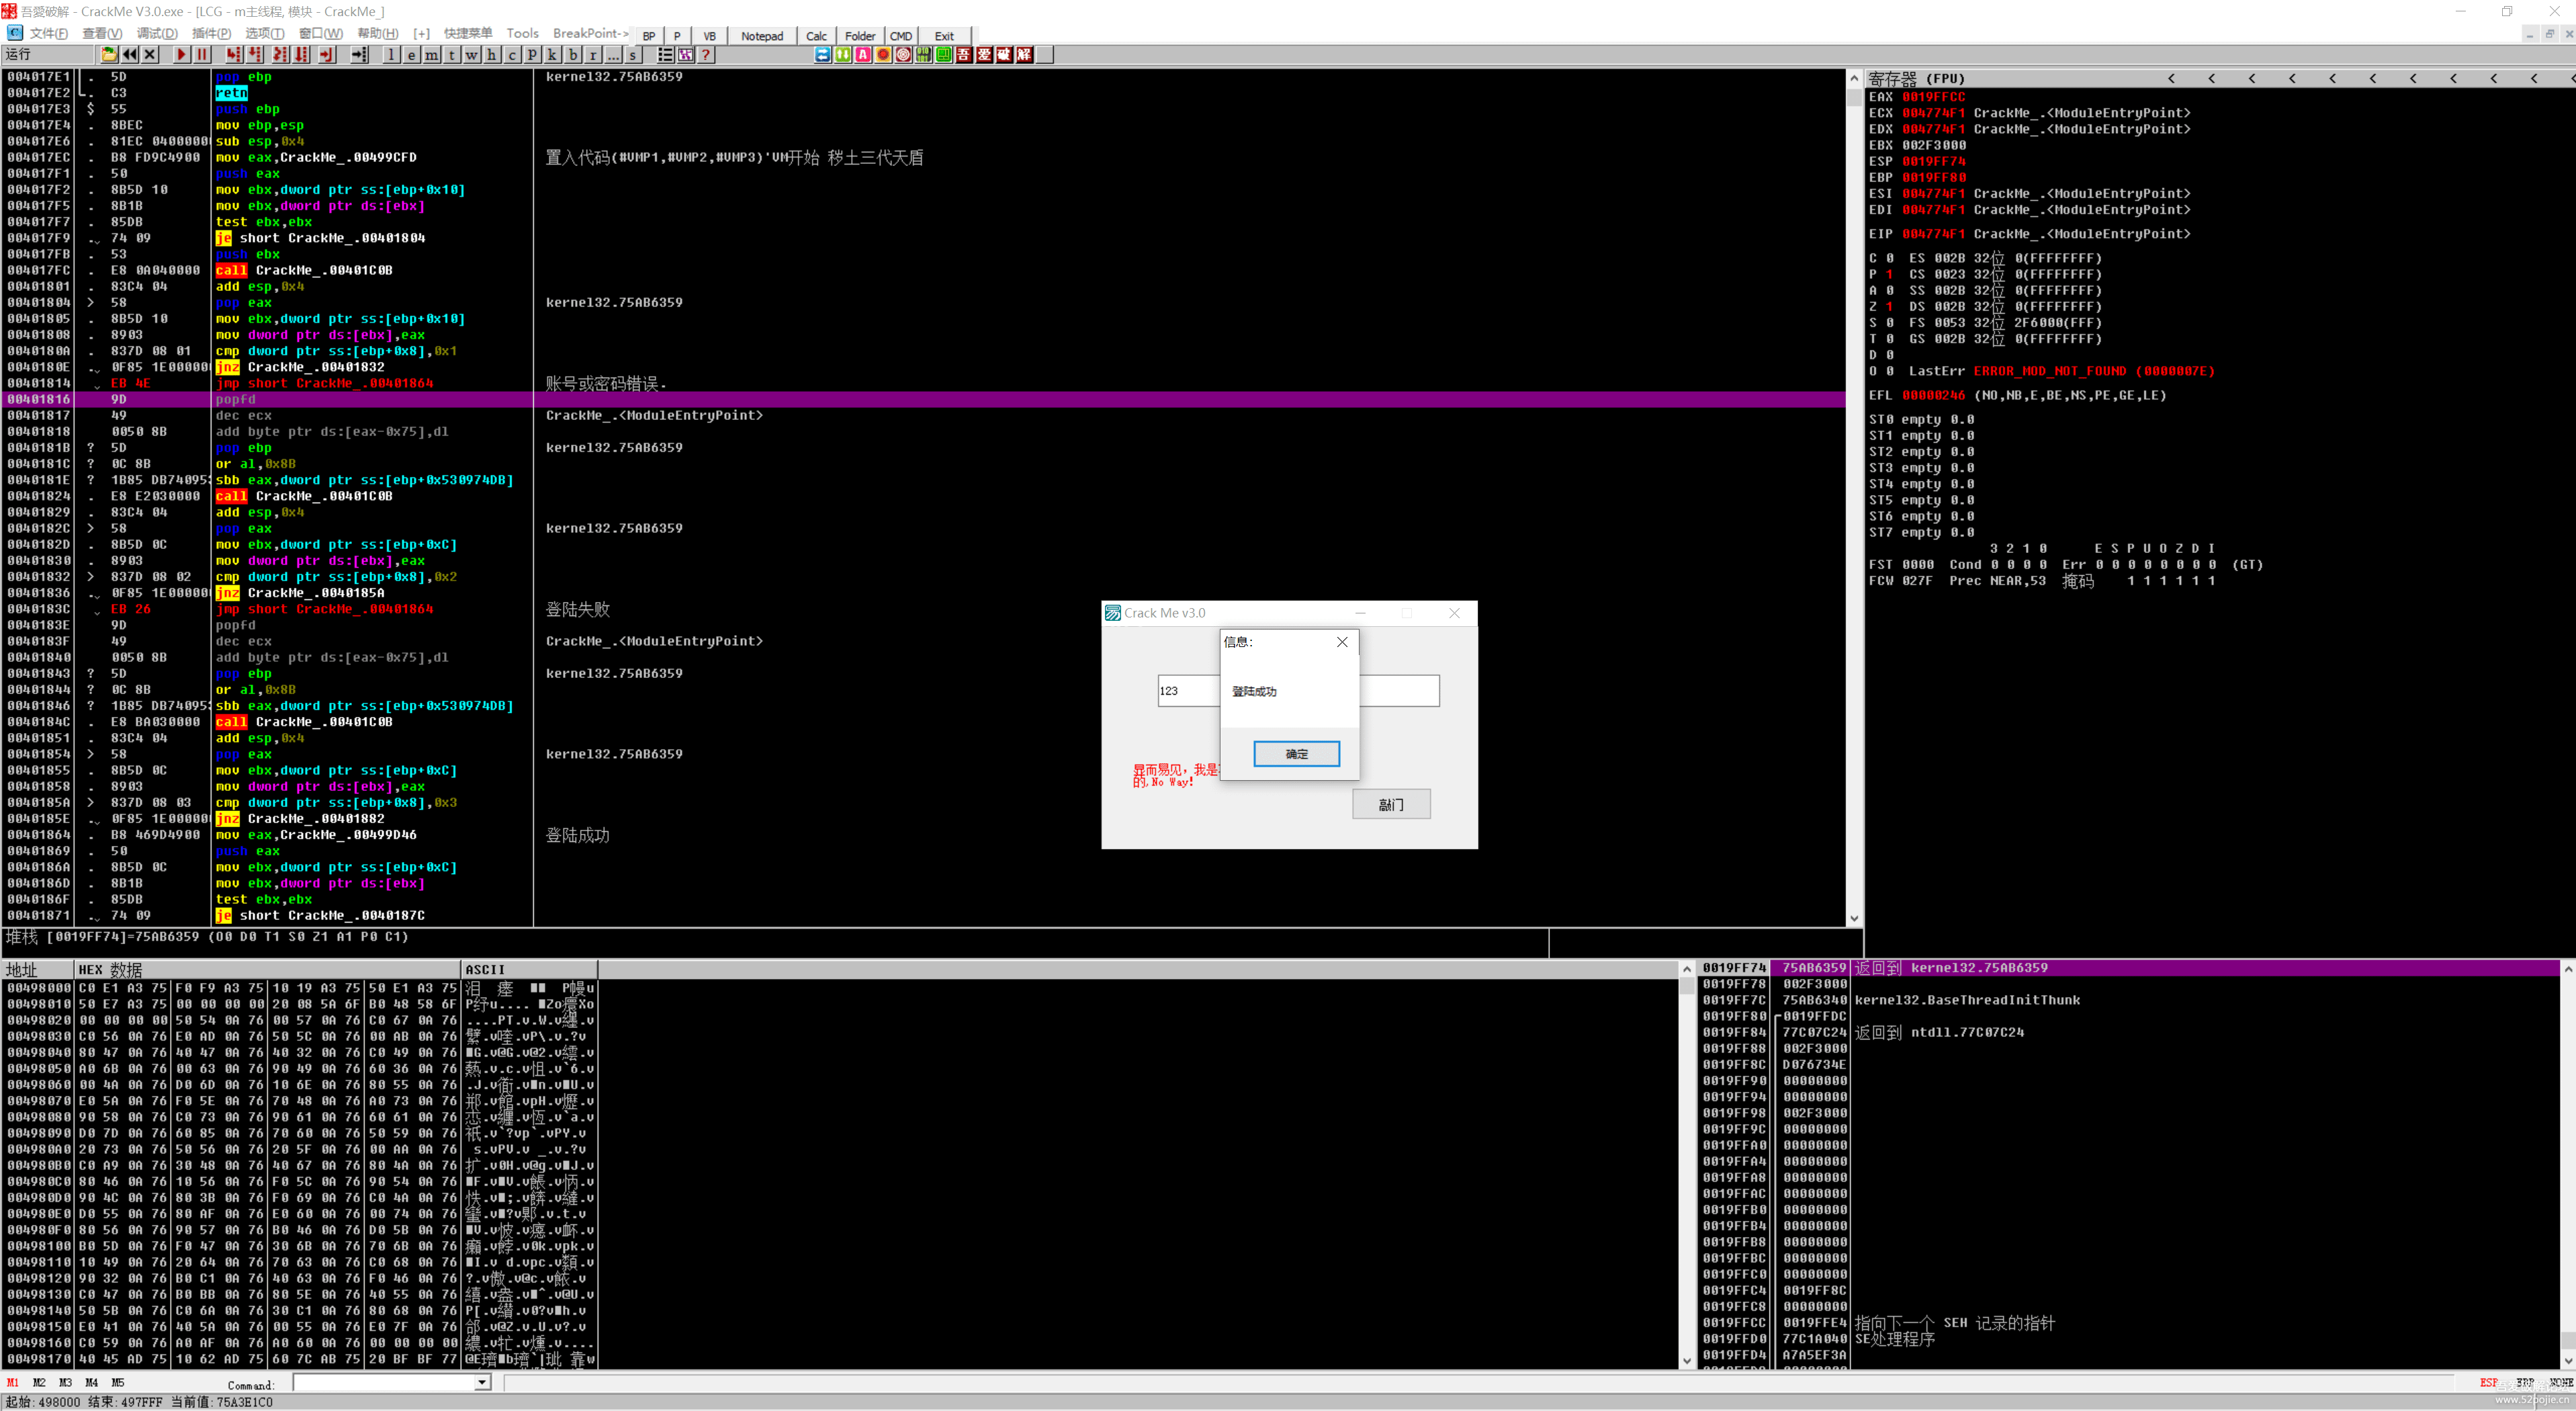Click the Run program play icon
This screenshot has width=2576, height=1411.
tap(181, 55)
